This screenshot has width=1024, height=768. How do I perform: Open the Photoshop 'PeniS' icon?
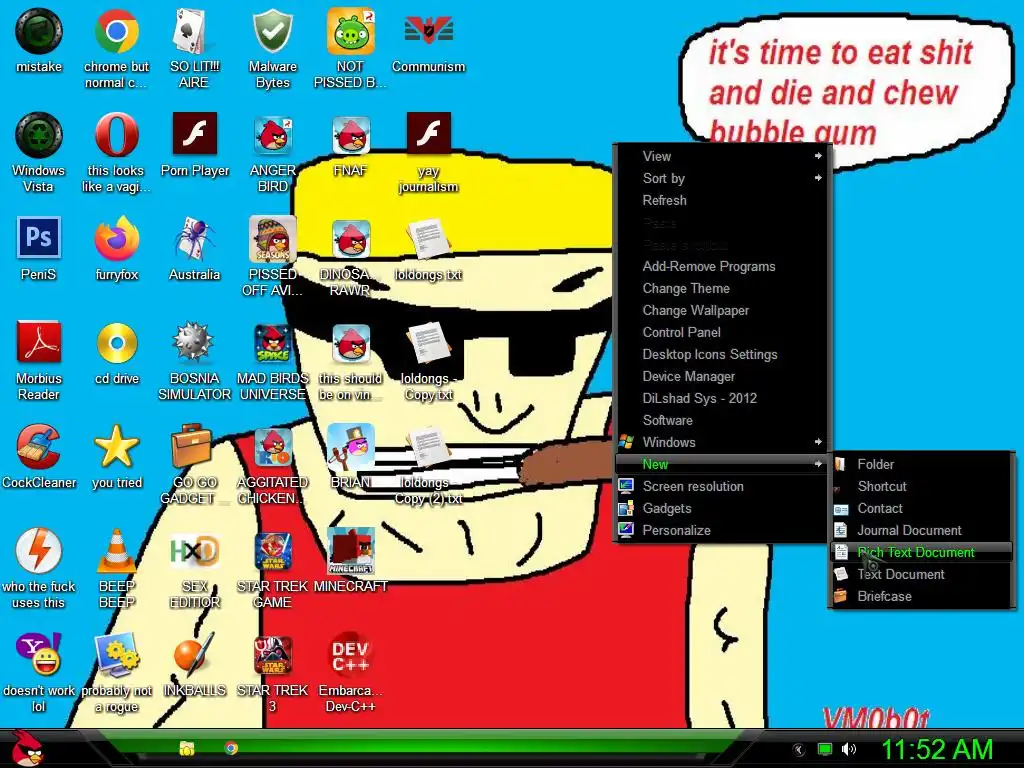39,238
